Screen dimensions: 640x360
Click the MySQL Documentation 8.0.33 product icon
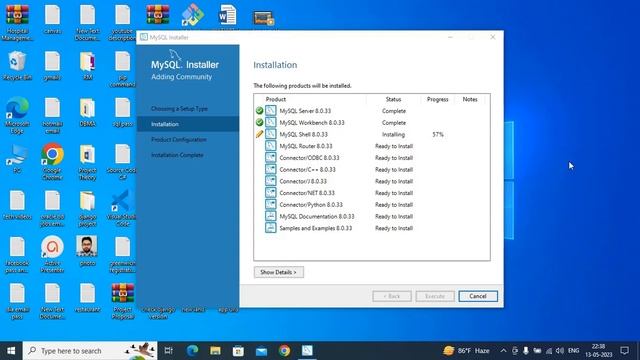271,216
